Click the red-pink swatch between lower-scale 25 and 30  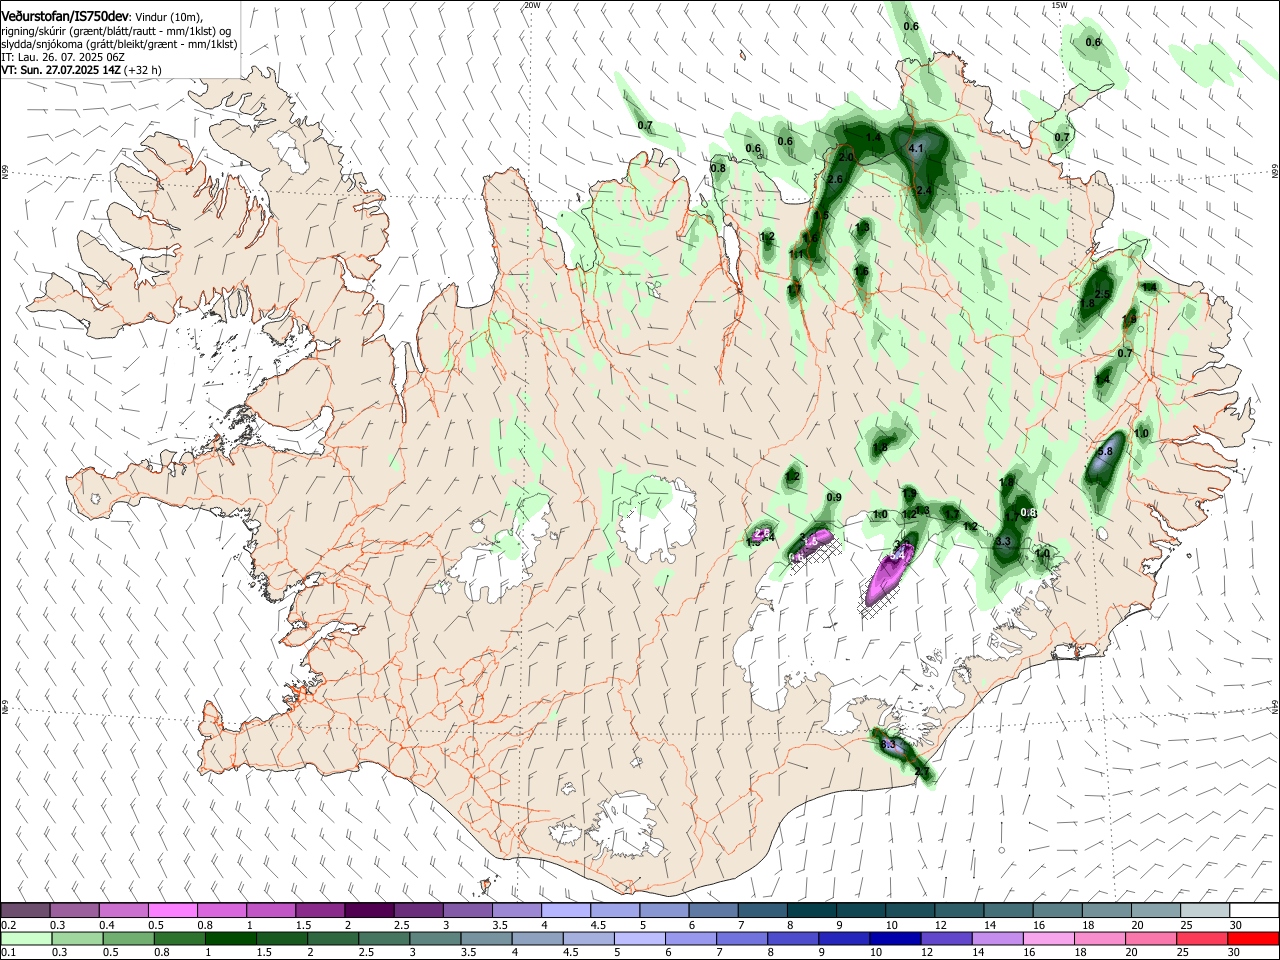1202,938
